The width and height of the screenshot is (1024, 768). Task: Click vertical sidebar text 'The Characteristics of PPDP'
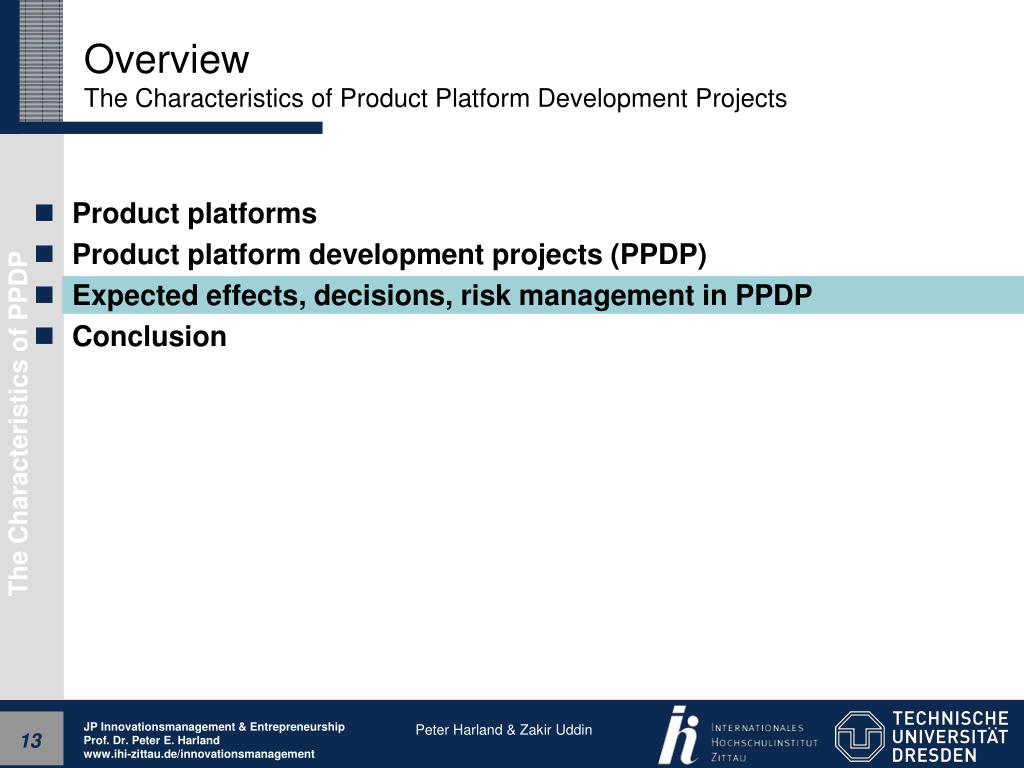[20, 424]
